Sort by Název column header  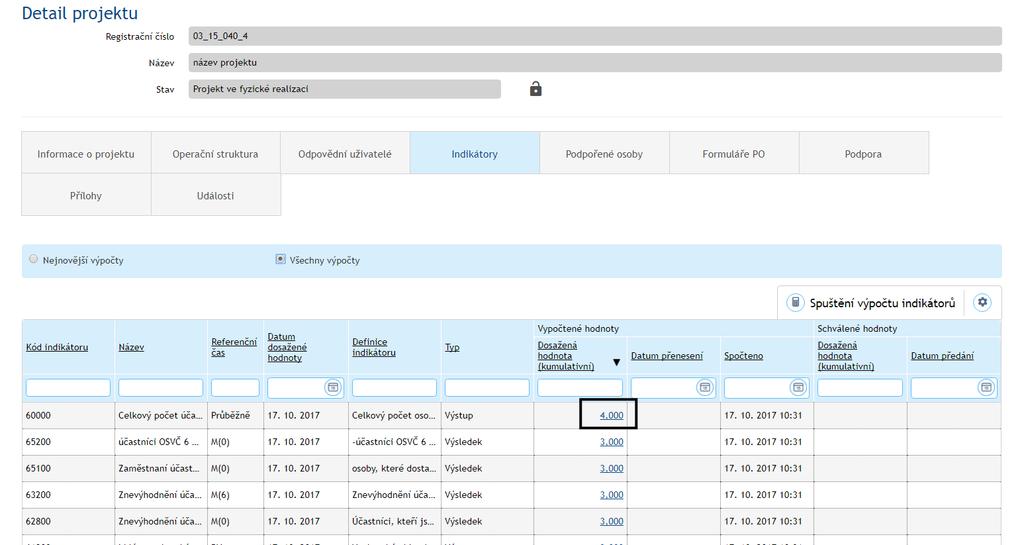tap(131, 347)
